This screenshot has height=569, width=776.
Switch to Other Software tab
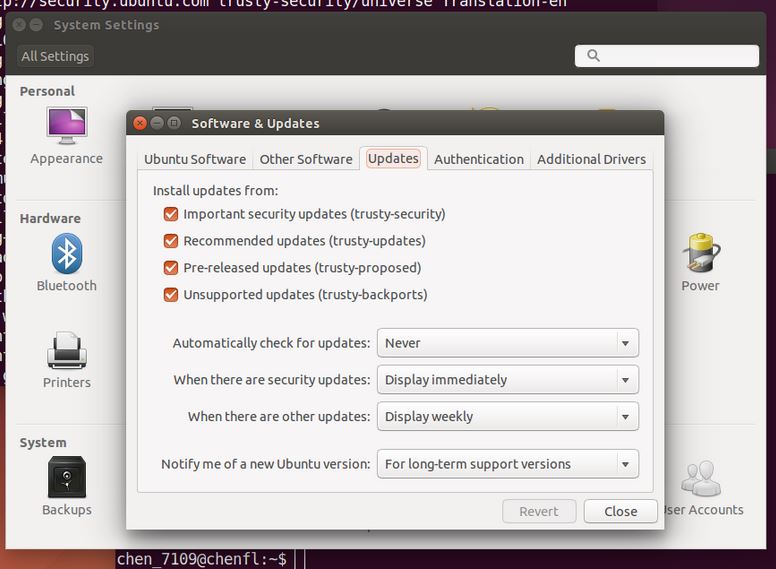tap(306, 159)
